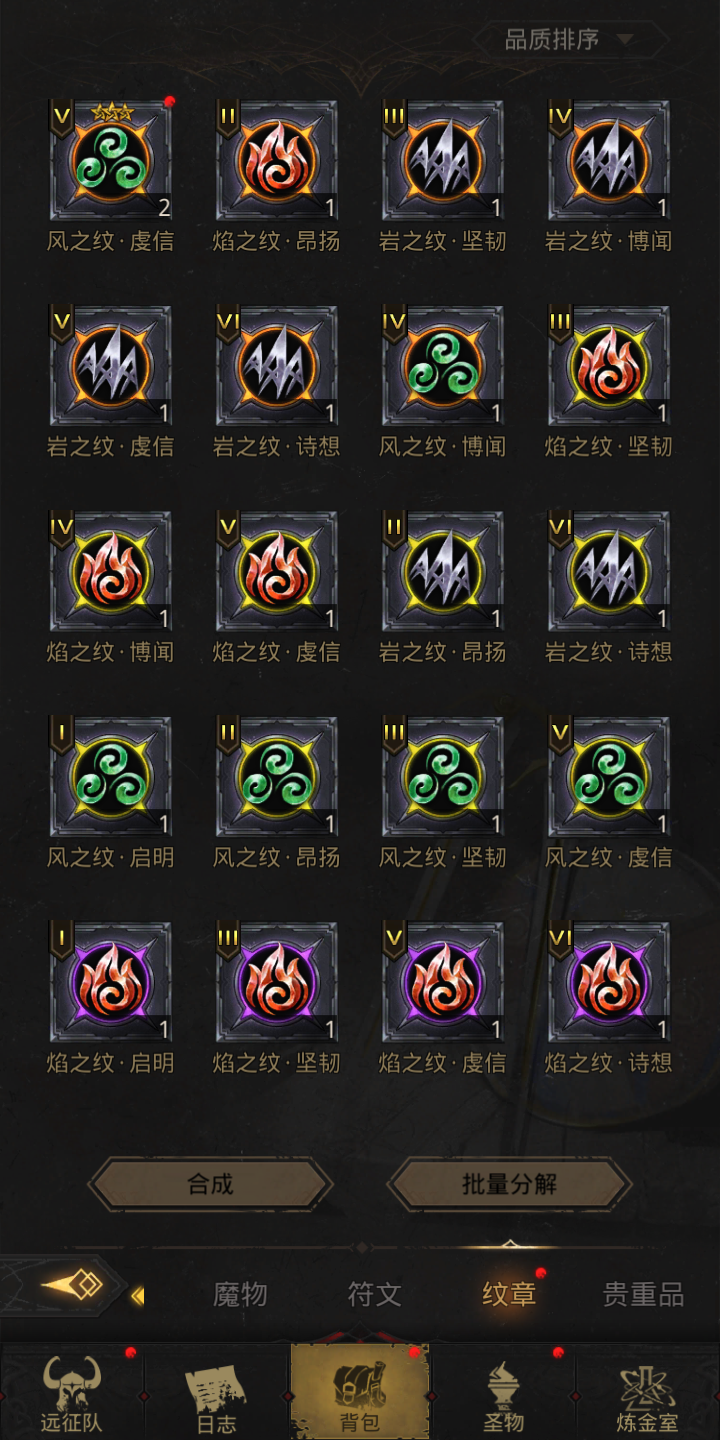Open the 品质排序 sort dropdown

point(571,40)
